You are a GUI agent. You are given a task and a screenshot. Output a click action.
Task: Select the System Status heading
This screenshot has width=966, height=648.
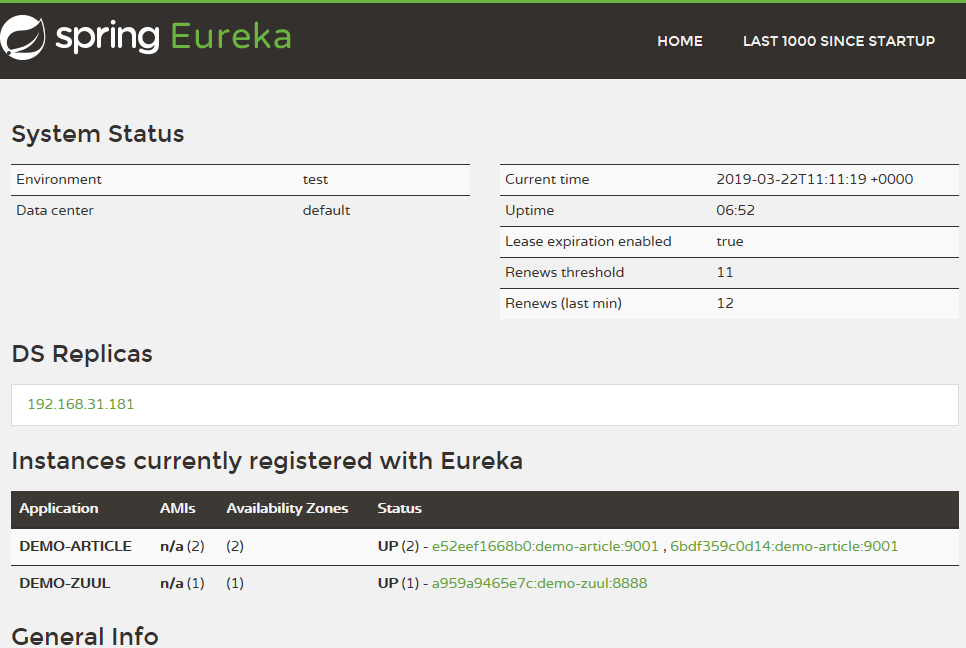click(x=98, y=134)
